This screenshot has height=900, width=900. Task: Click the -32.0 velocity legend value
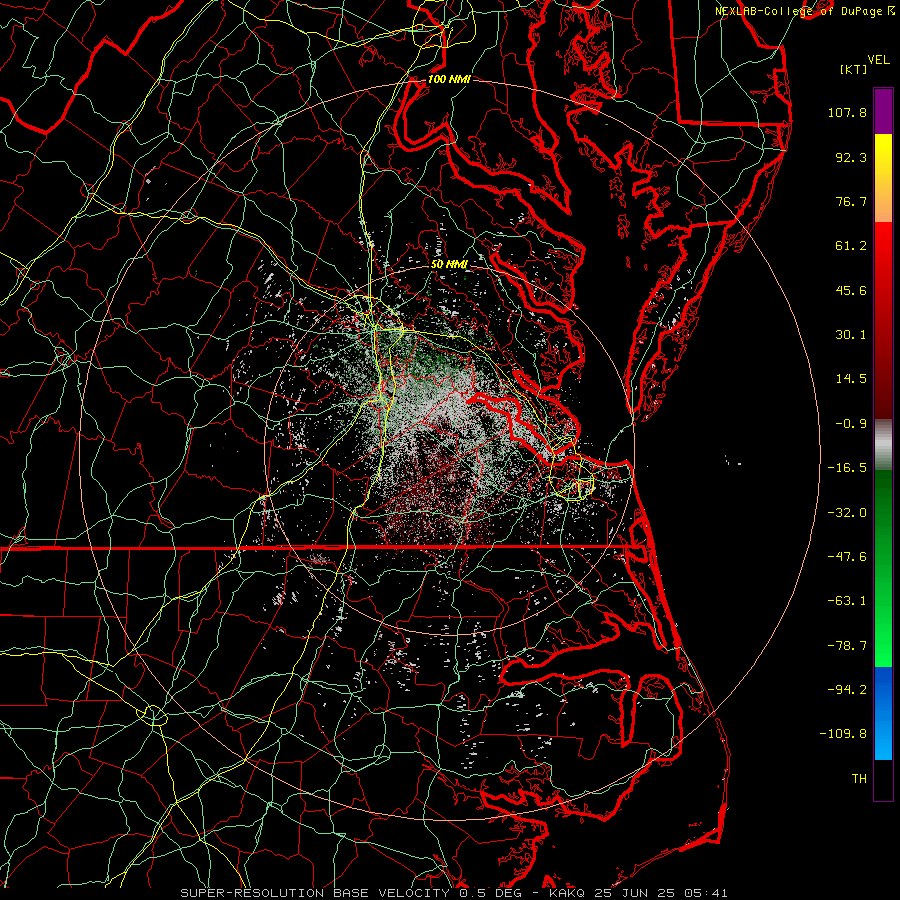847,513
